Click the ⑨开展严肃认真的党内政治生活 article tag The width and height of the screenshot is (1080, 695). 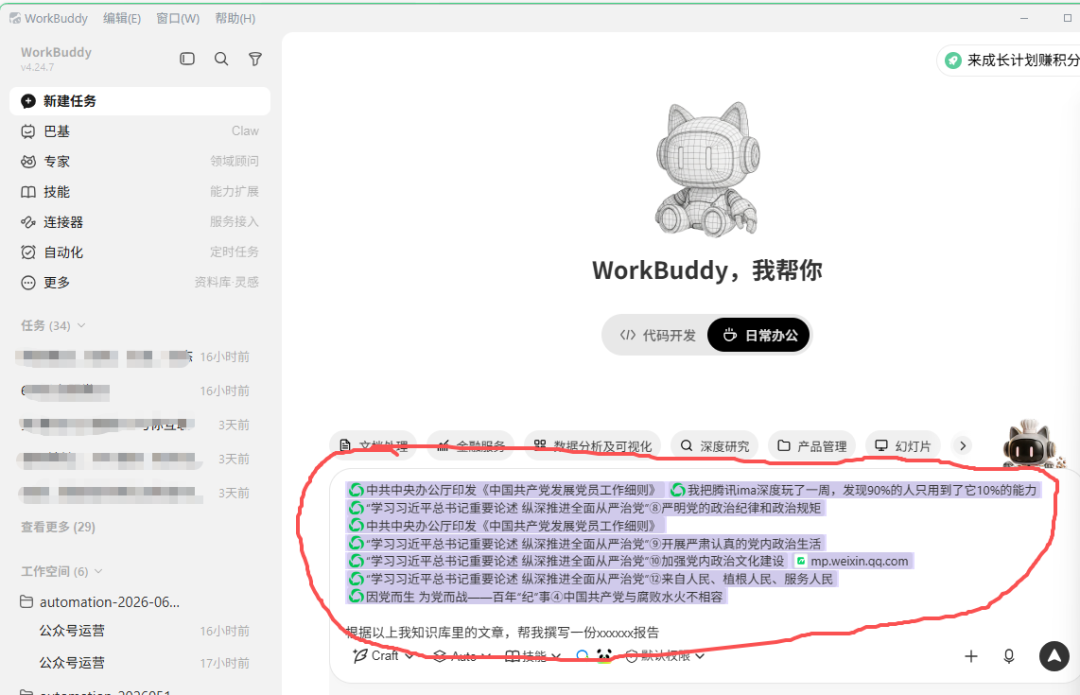click(x=585, y=543)
